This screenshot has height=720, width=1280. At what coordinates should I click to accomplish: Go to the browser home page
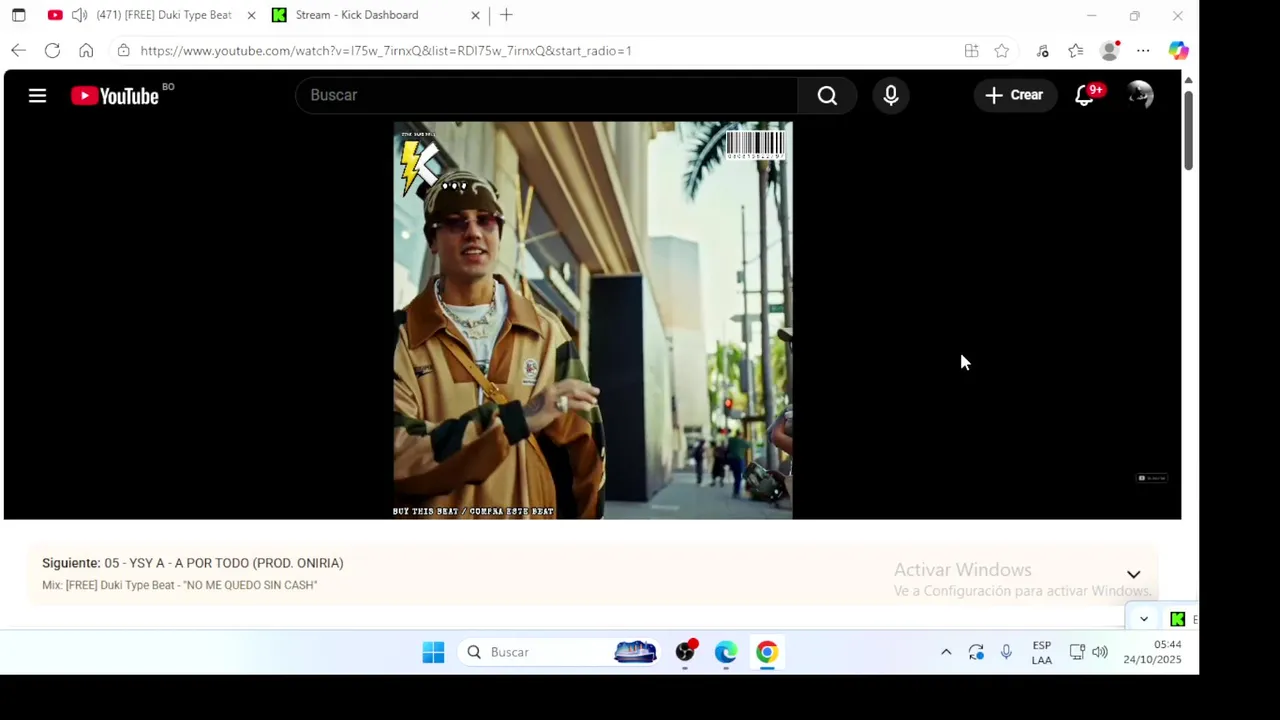click(x=86, y=50)
